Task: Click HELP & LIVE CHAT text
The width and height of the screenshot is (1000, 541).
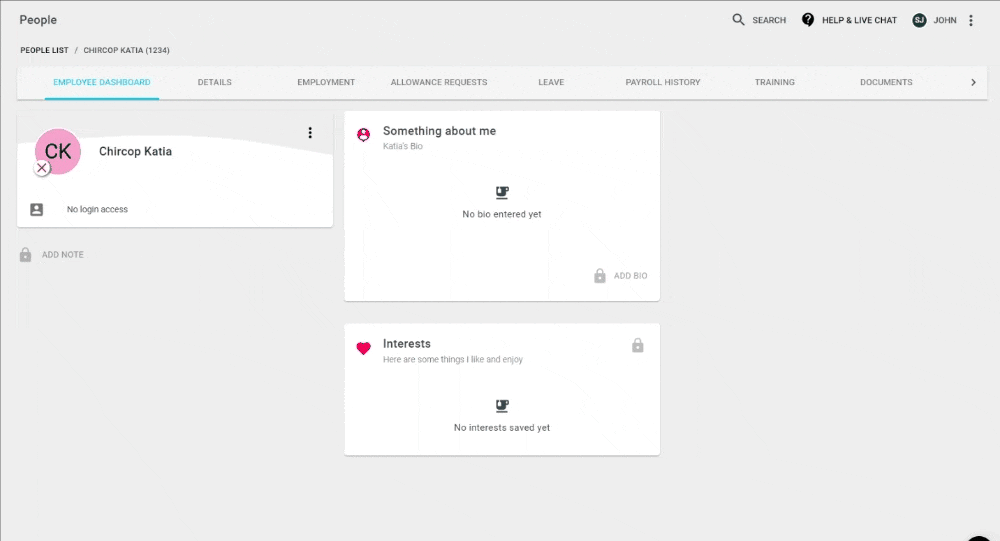Action: tap(859, 20)
